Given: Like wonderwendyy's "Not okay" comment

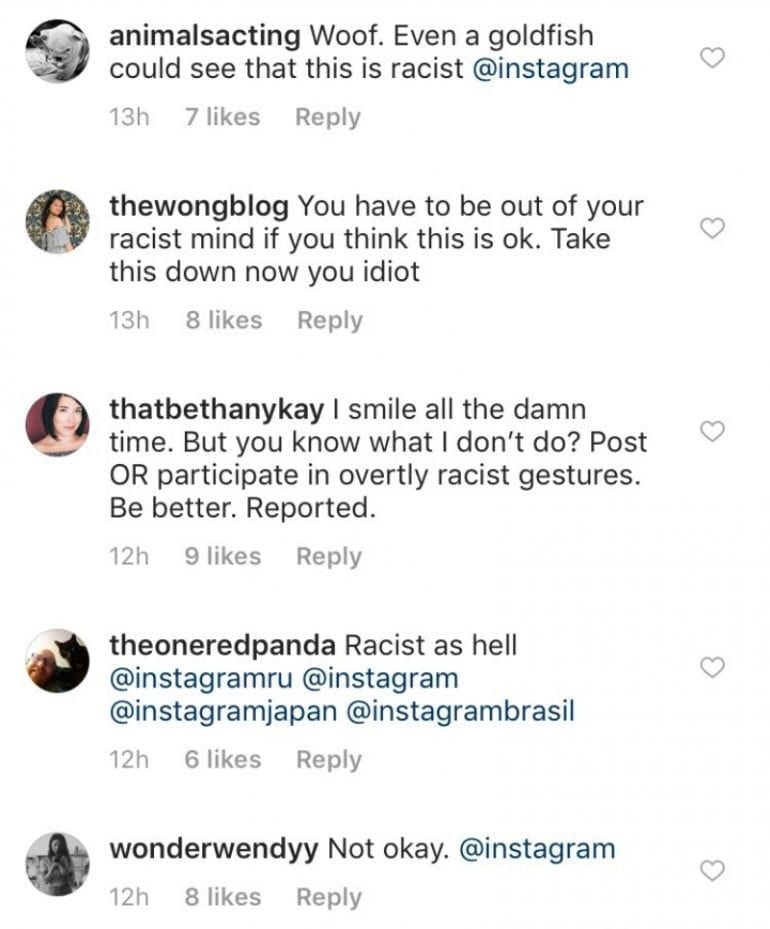Looking at the screenshot, I should 711,870.
